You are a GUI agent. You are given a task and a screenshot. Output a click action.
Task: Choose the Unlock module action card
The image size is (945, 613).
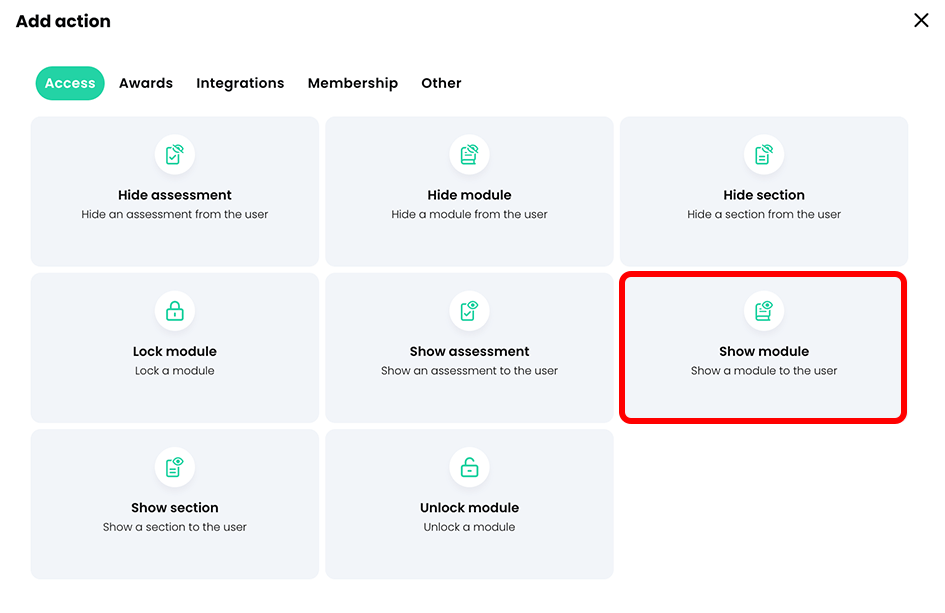tap(469, 503)
